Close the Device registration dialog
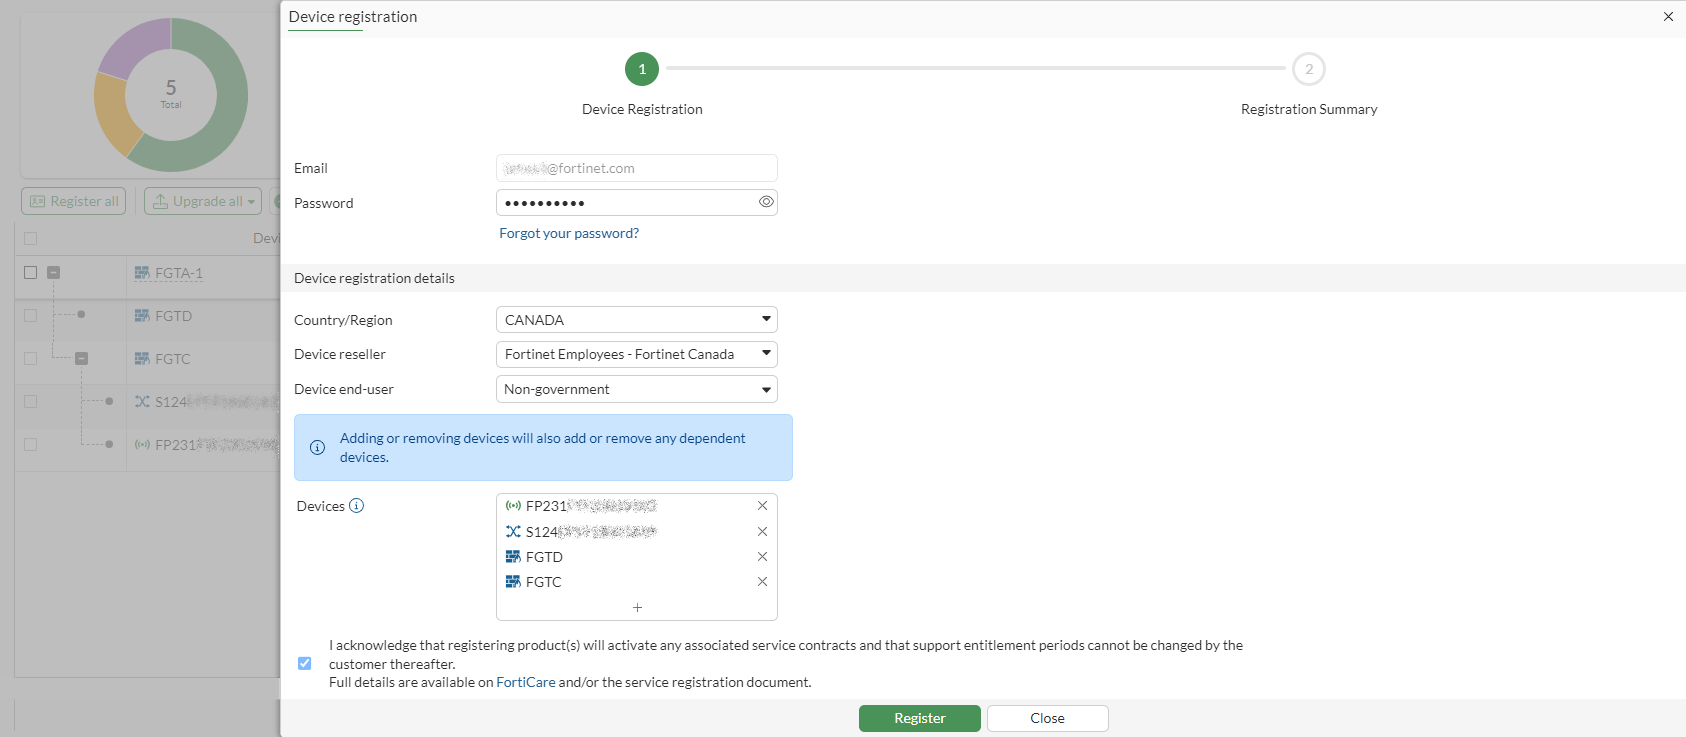 click(x=1668, y=17)
